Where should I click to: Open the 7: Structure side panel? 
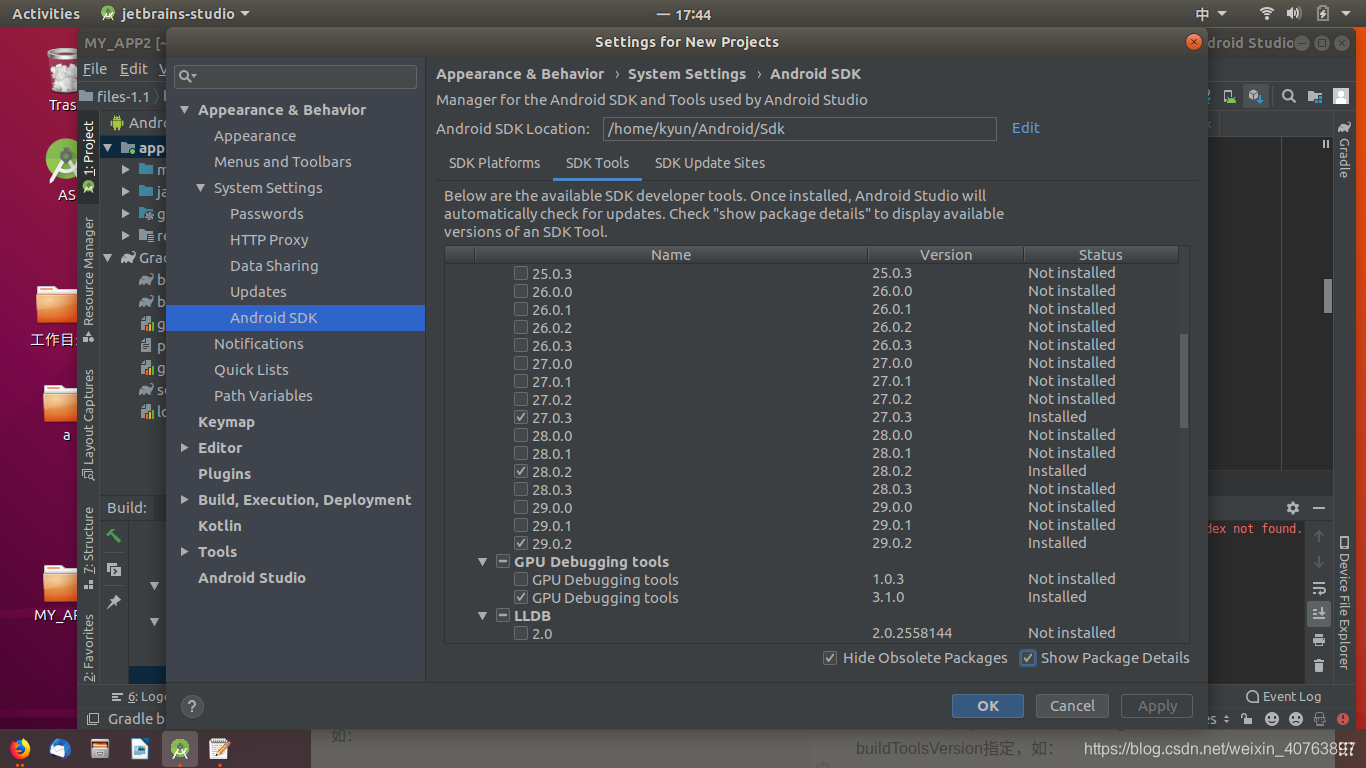click(x=89, y=547)
